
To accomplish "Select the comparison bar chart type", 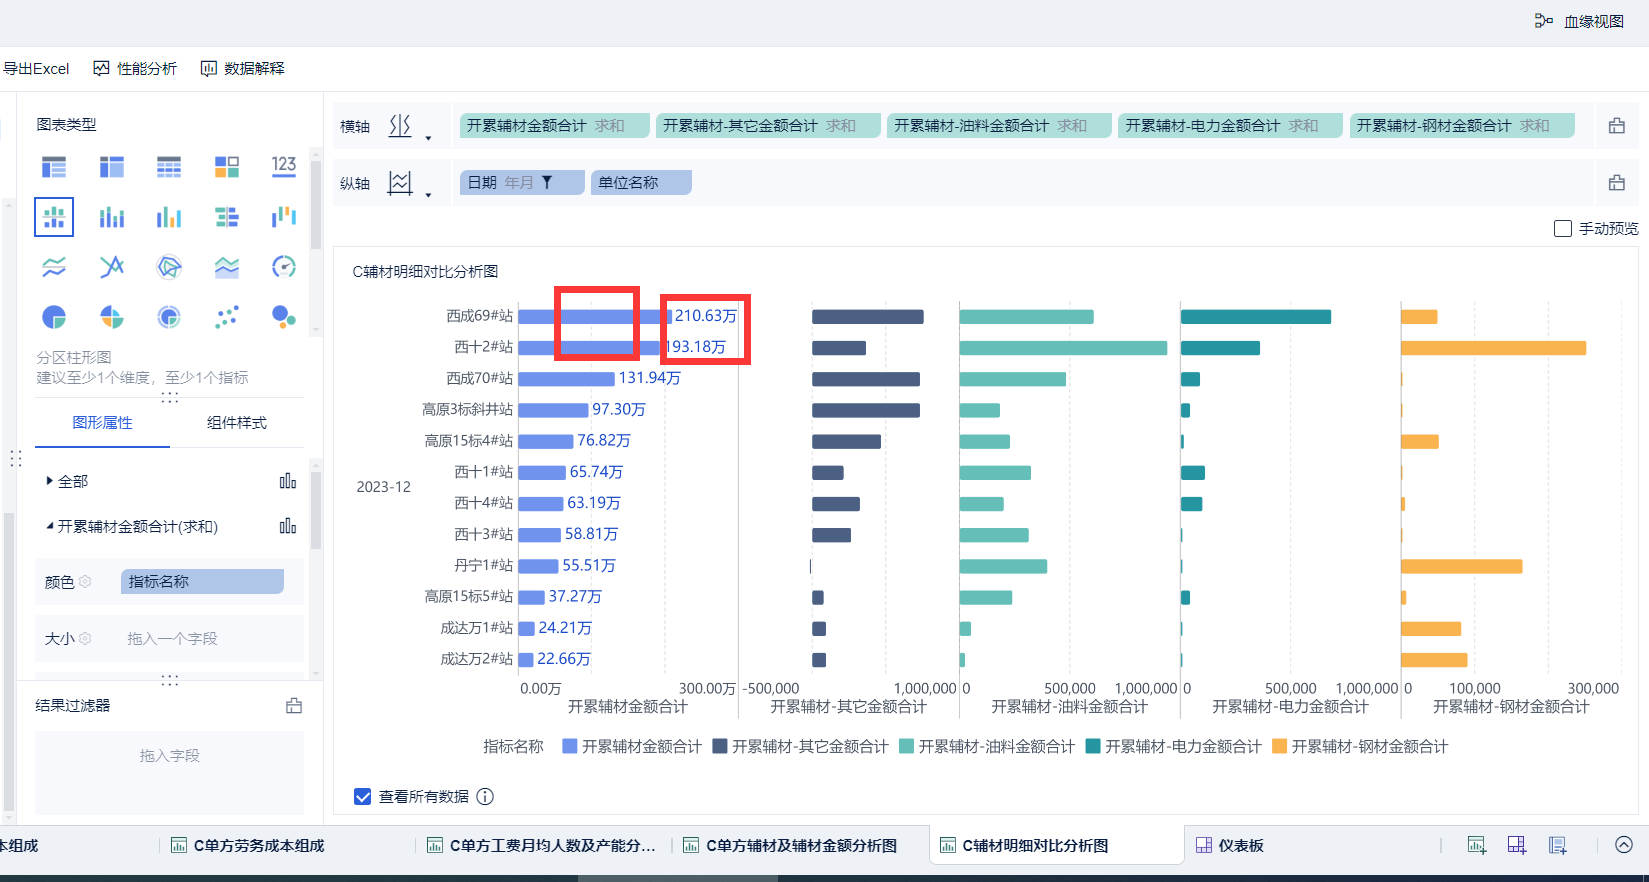I will click(227, 216).
